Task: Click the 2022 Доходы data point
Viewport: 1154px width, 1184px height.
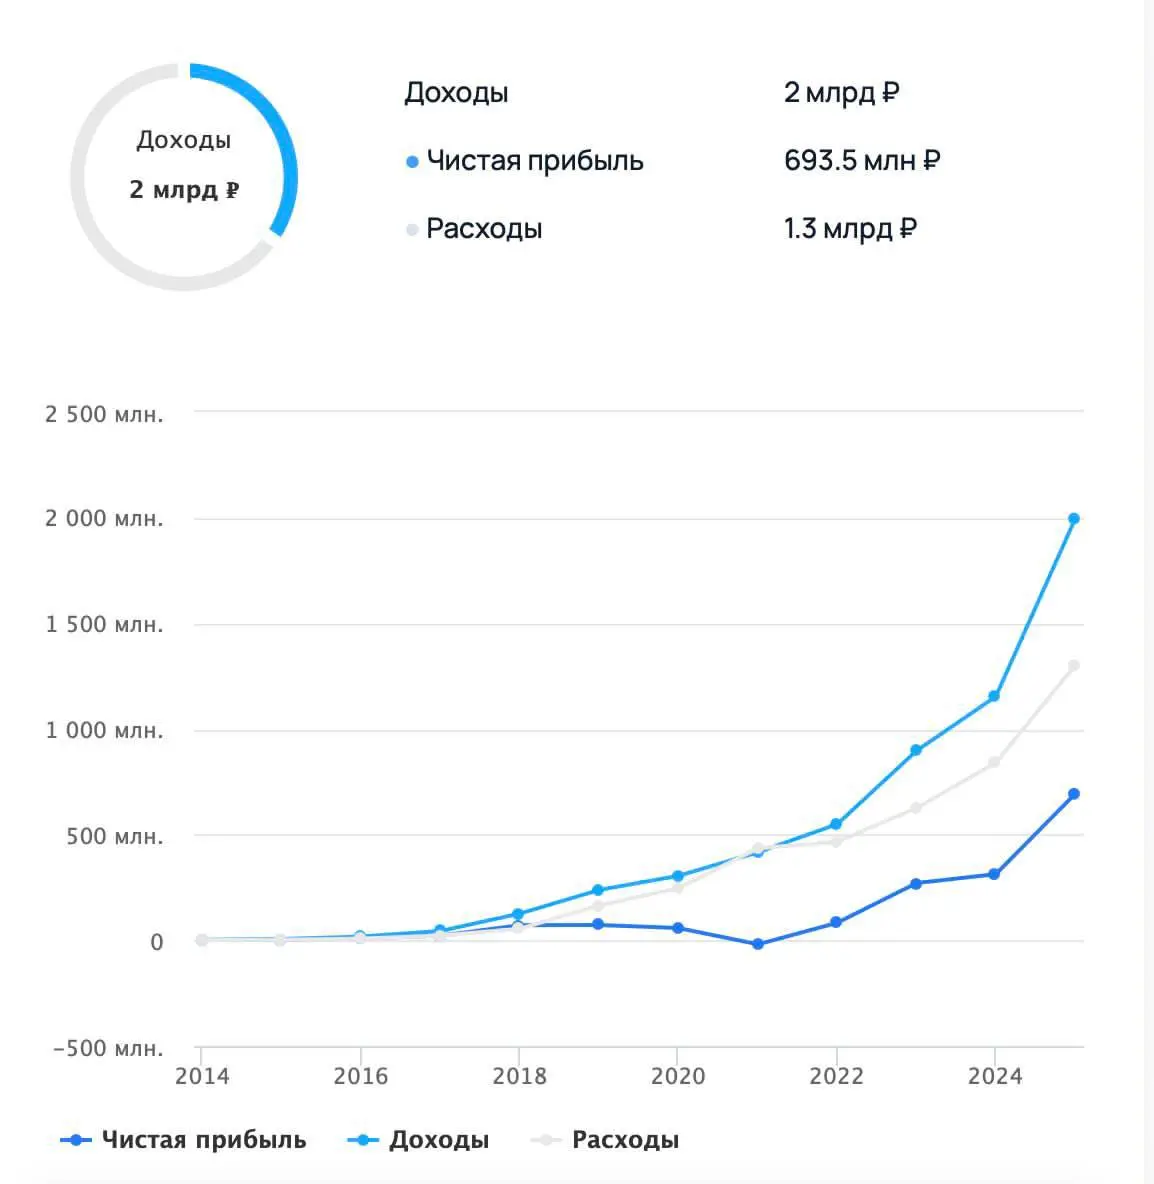Action: pos(836,824)
